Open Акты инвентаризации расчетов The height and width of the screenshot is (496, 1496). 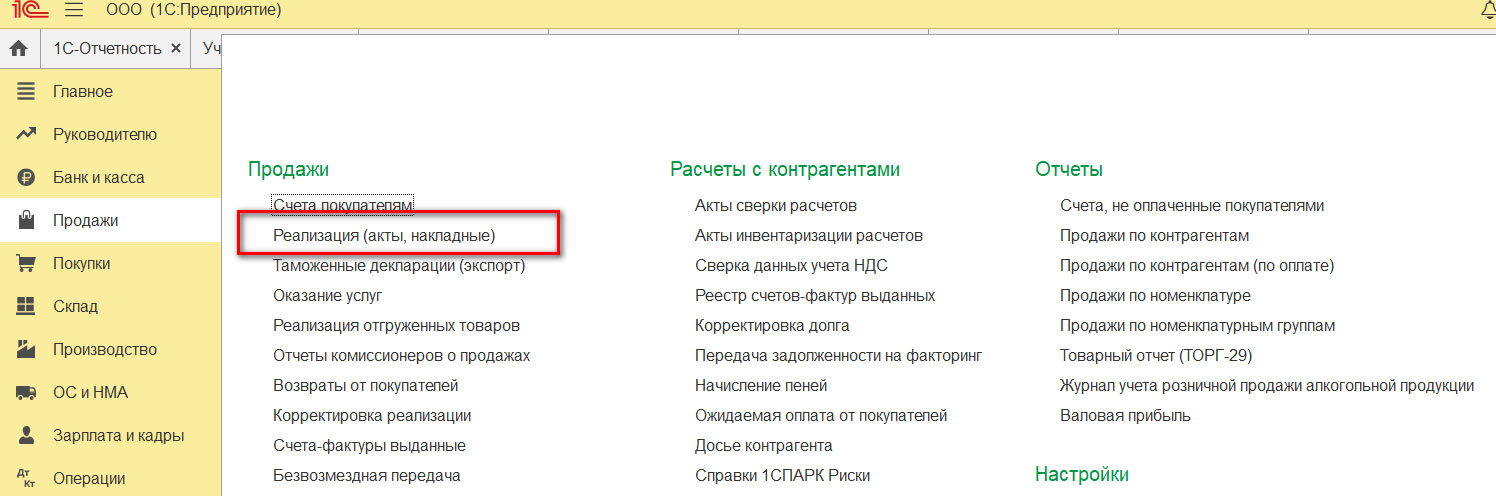(809, 235)
